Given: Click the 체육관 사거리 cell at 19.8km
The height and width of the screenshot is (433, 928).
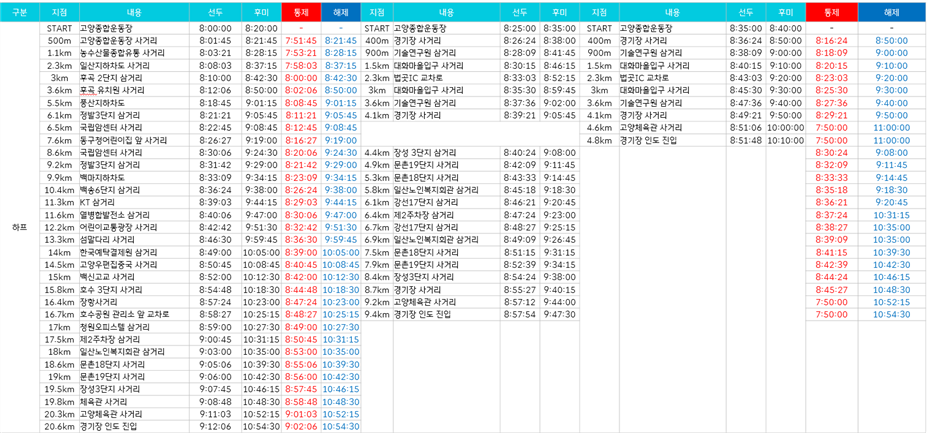Looking at the screenshot, I should click(134, 401).
